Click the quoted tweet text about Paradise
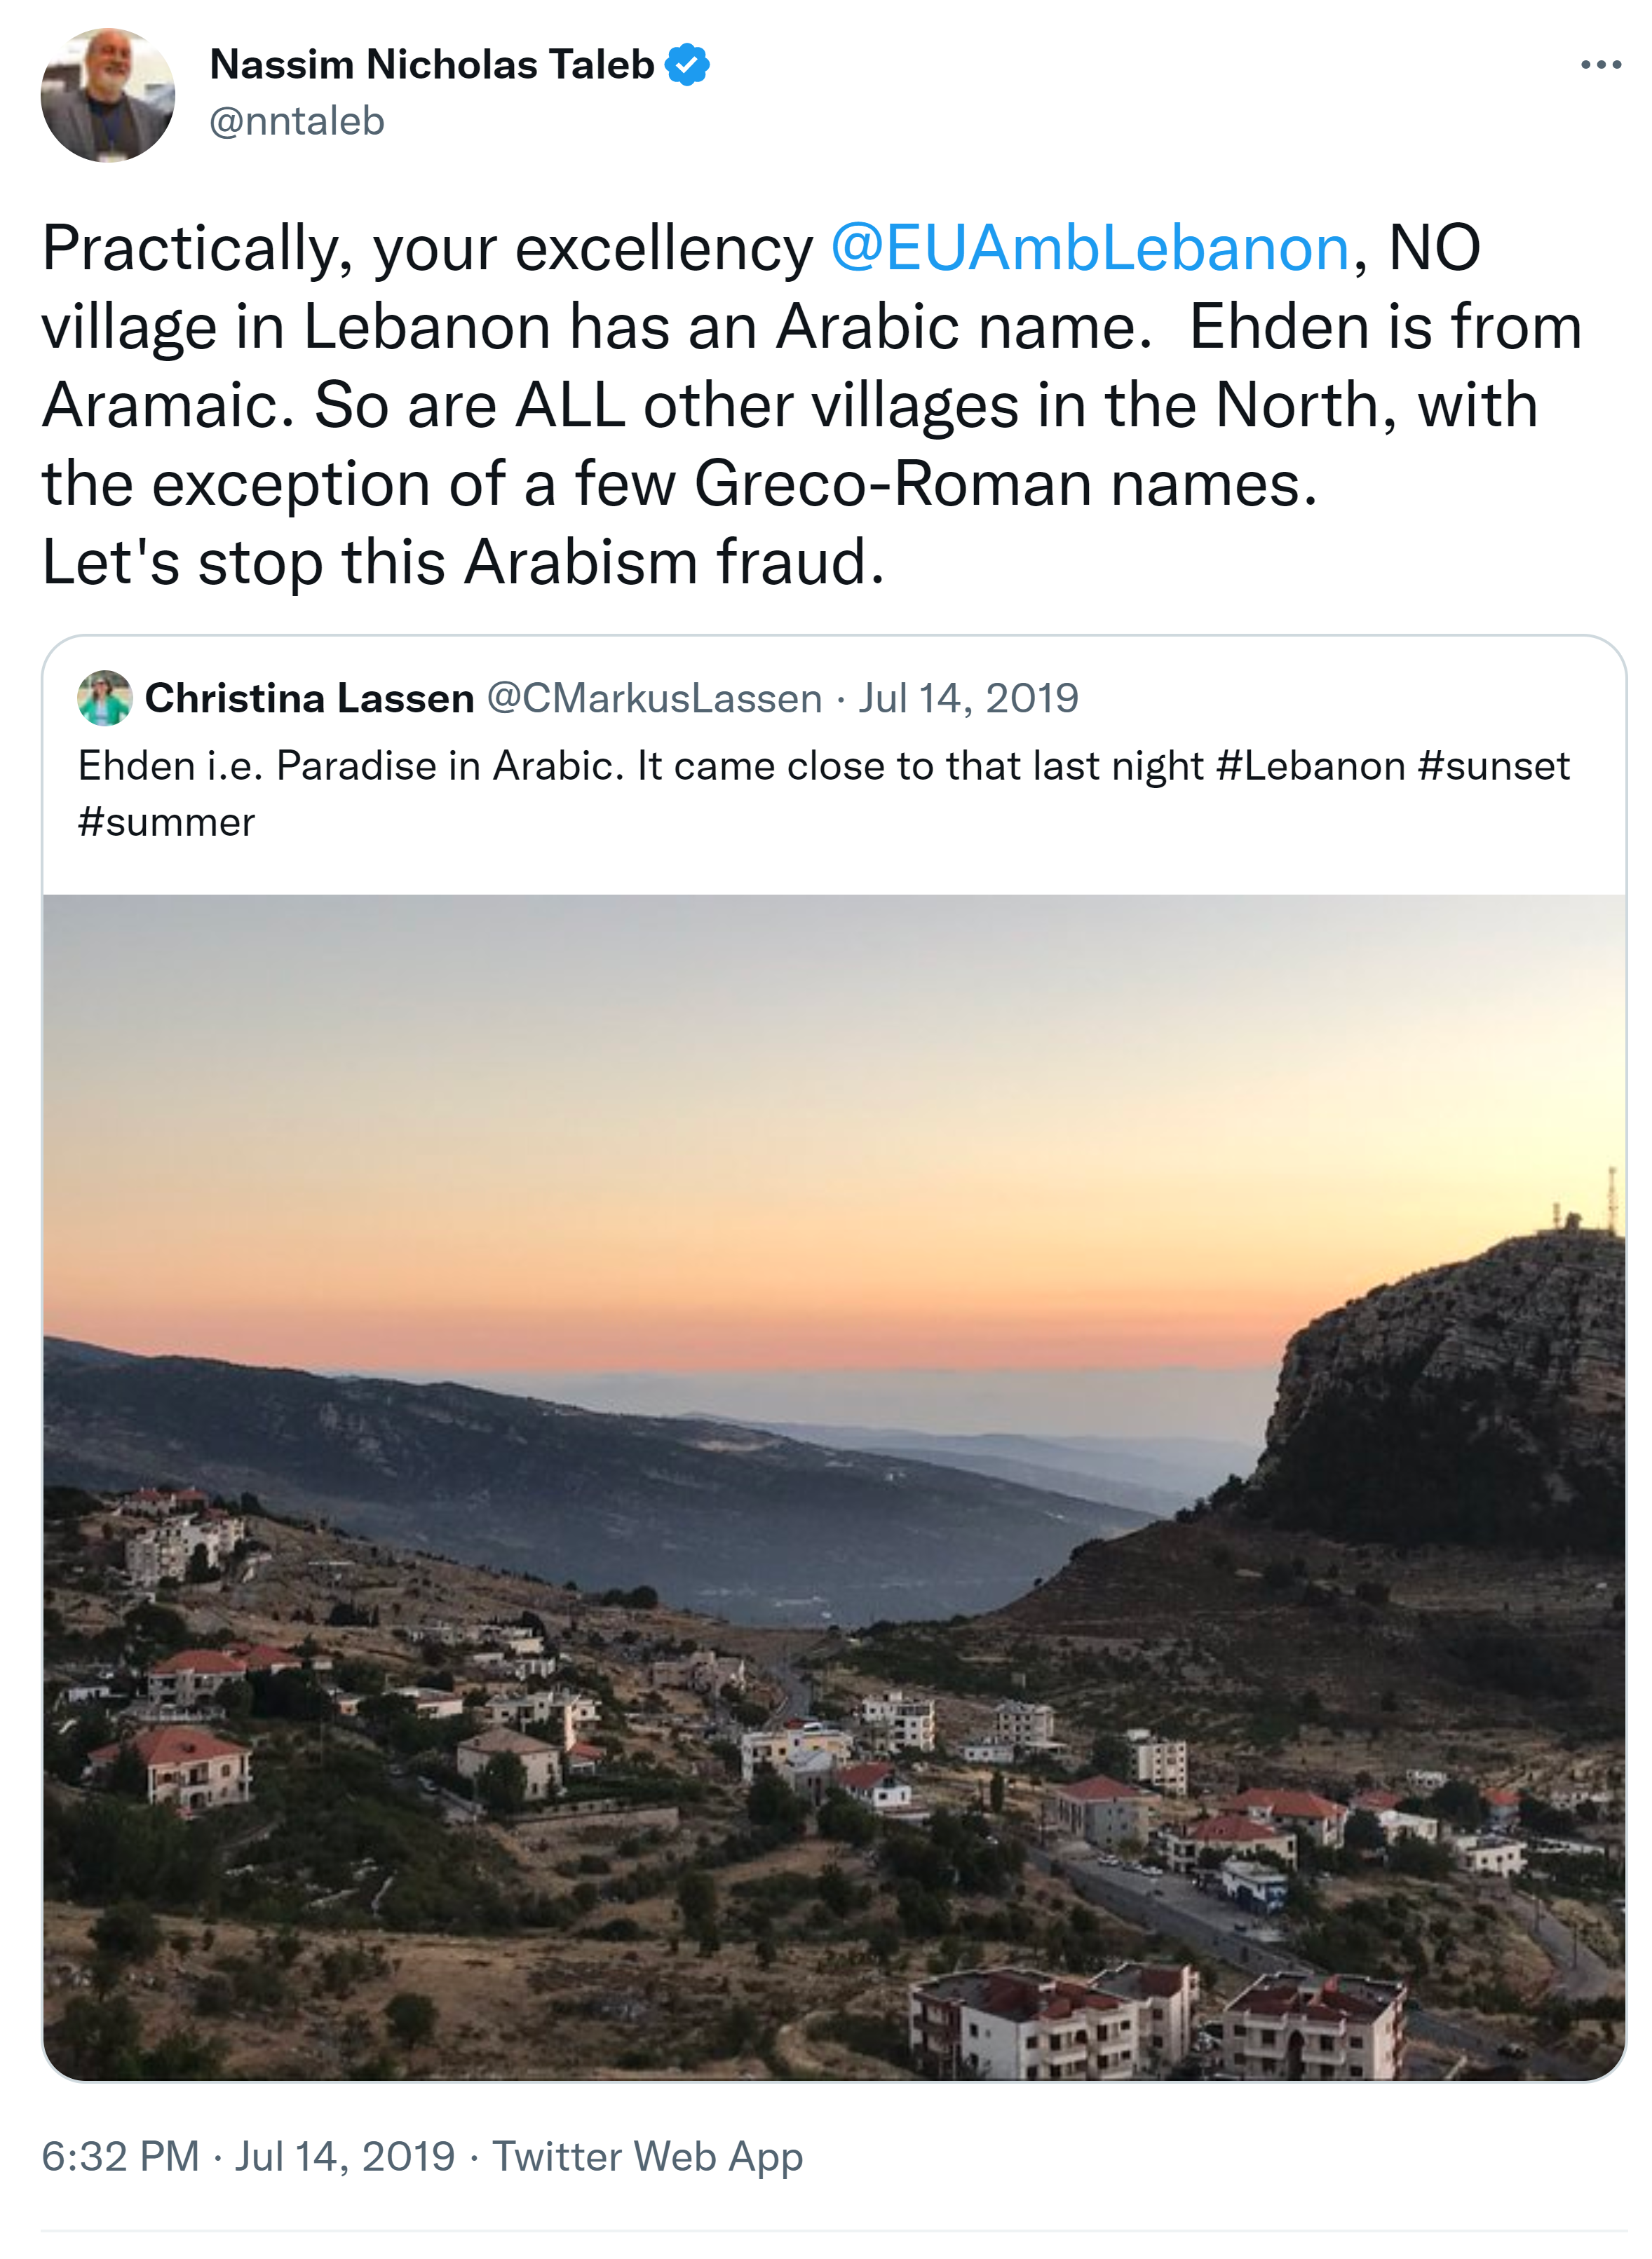This screenshot has width=1652, height=2259. 640,766
